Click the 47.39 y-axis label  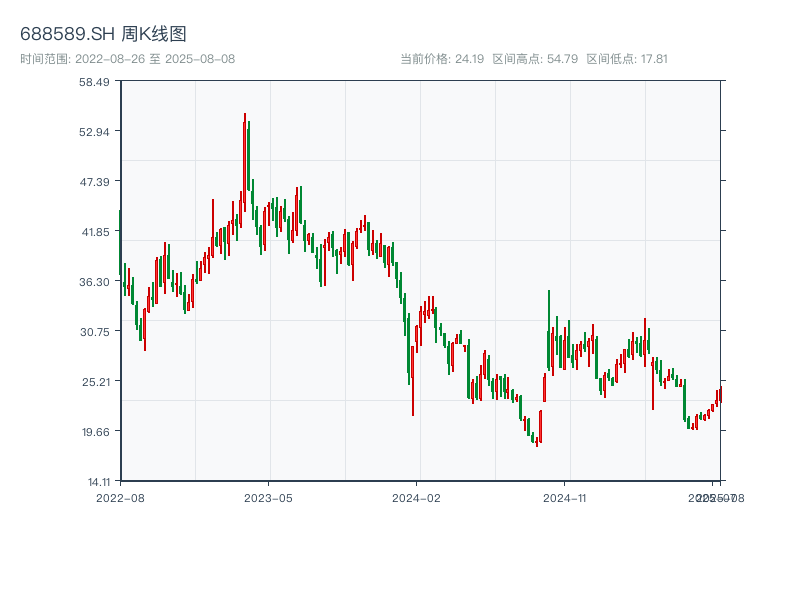(95, 182)
